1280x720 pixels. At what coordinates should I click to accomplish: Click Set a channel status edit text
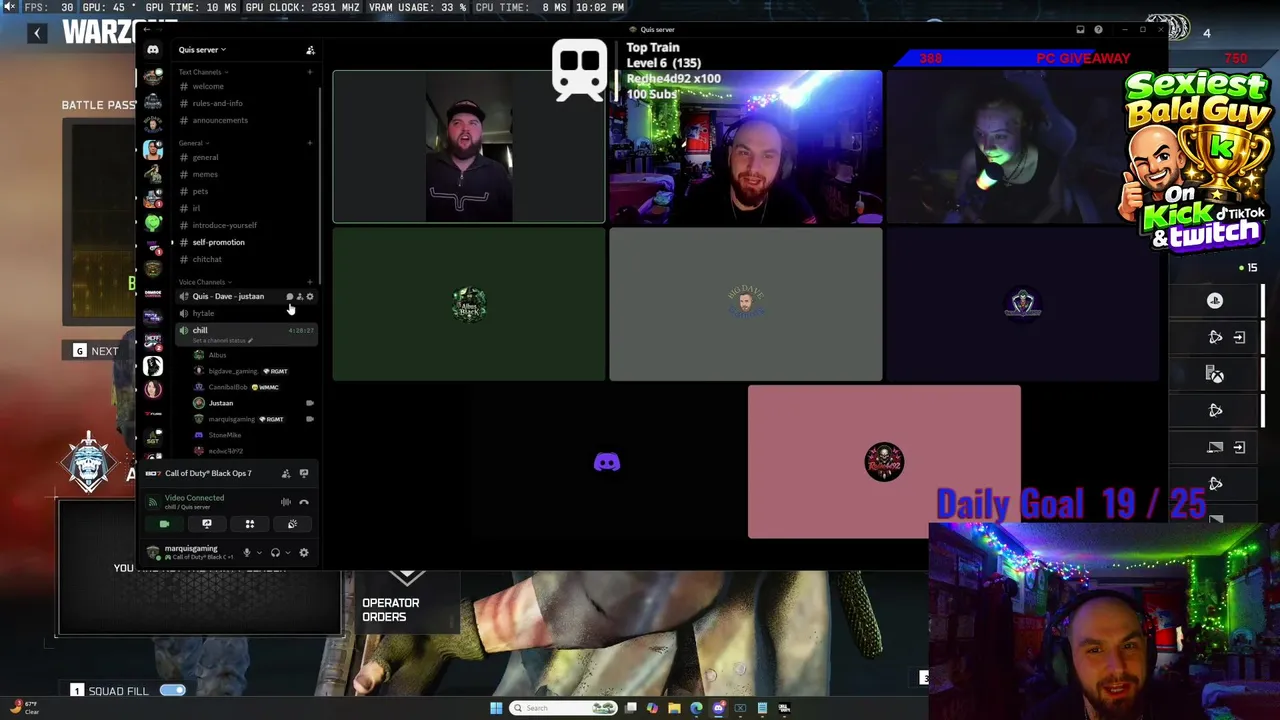[222, 340]
